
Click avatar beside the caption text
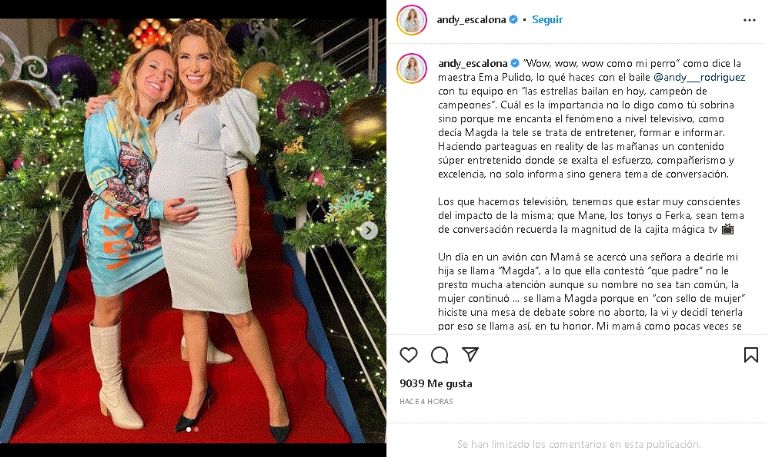(412, 68)
